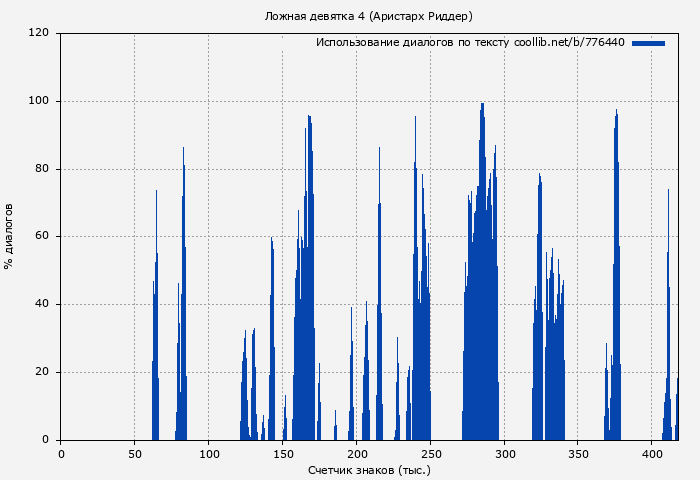The image size is (700, 480).
Task: Click the x-axis tick label 50
Action: pyautogui.click(x=135, y=453)
